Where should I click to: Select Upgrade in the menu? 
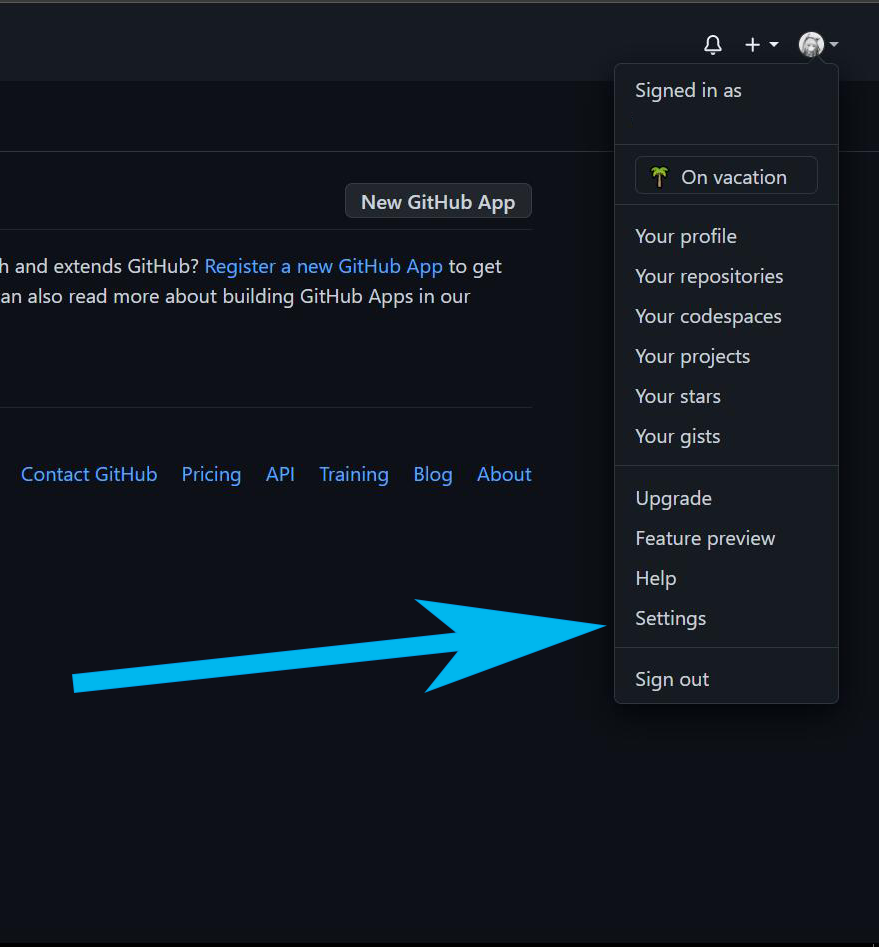coord(673,498)
